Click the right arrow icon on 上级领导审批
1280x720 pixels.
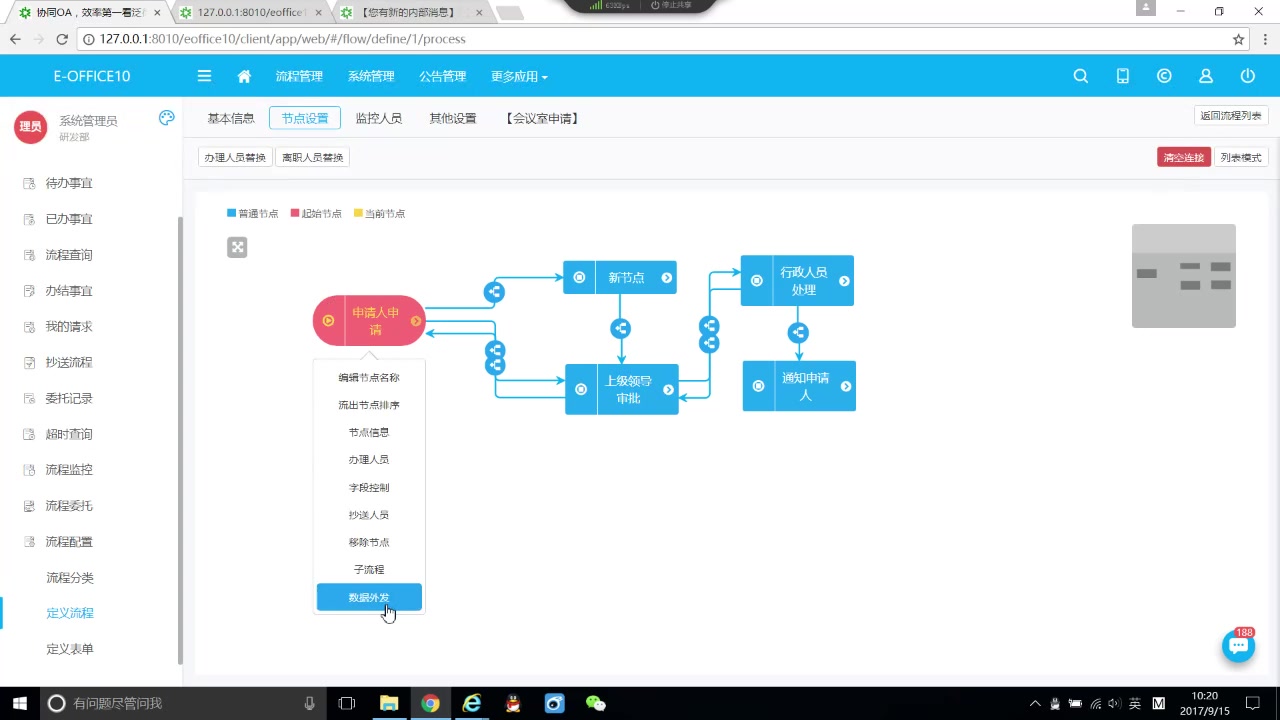point(669,390)
